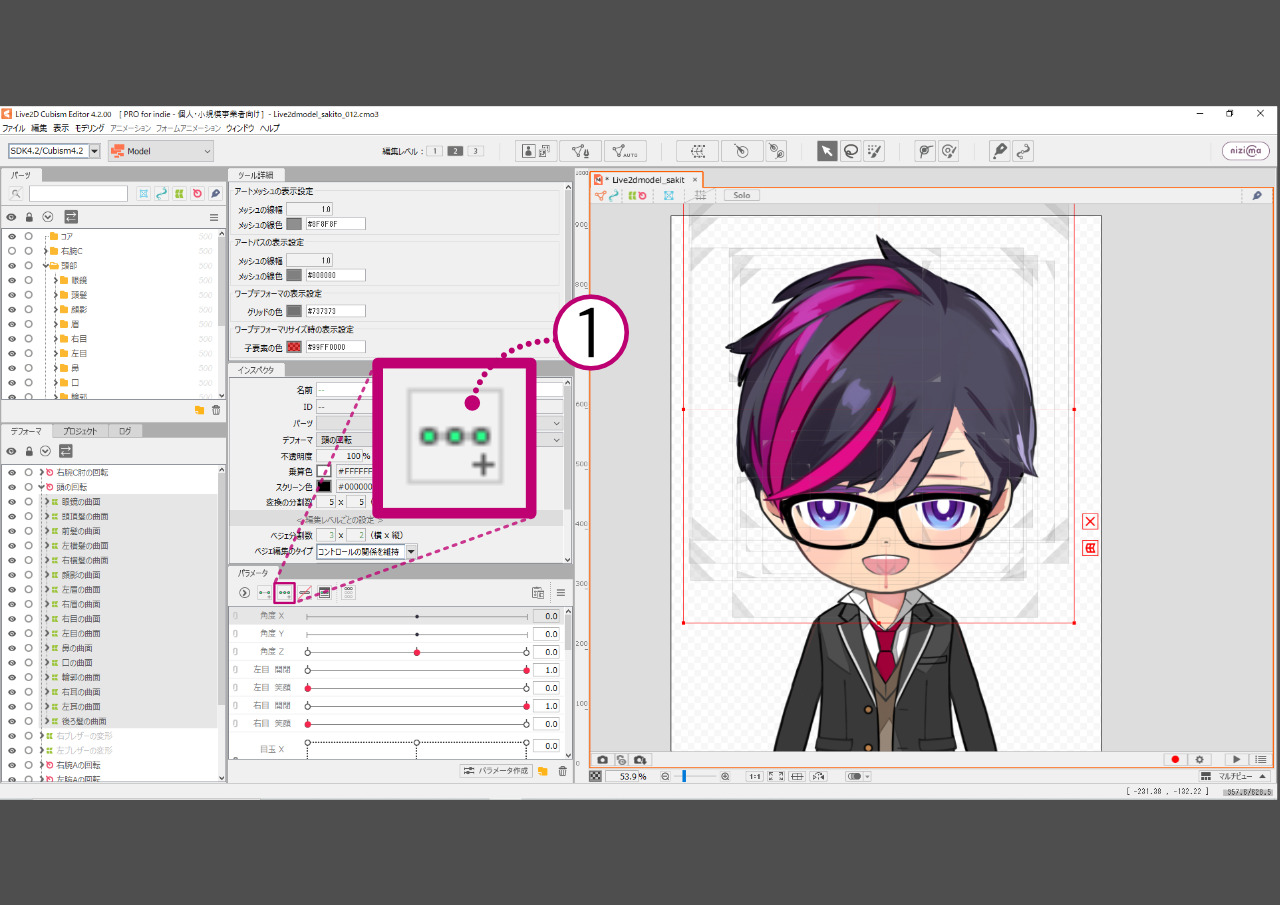Collapse the 頭部 folder
The height and width of the screenshot is (905, 1280).
(47, 266)
